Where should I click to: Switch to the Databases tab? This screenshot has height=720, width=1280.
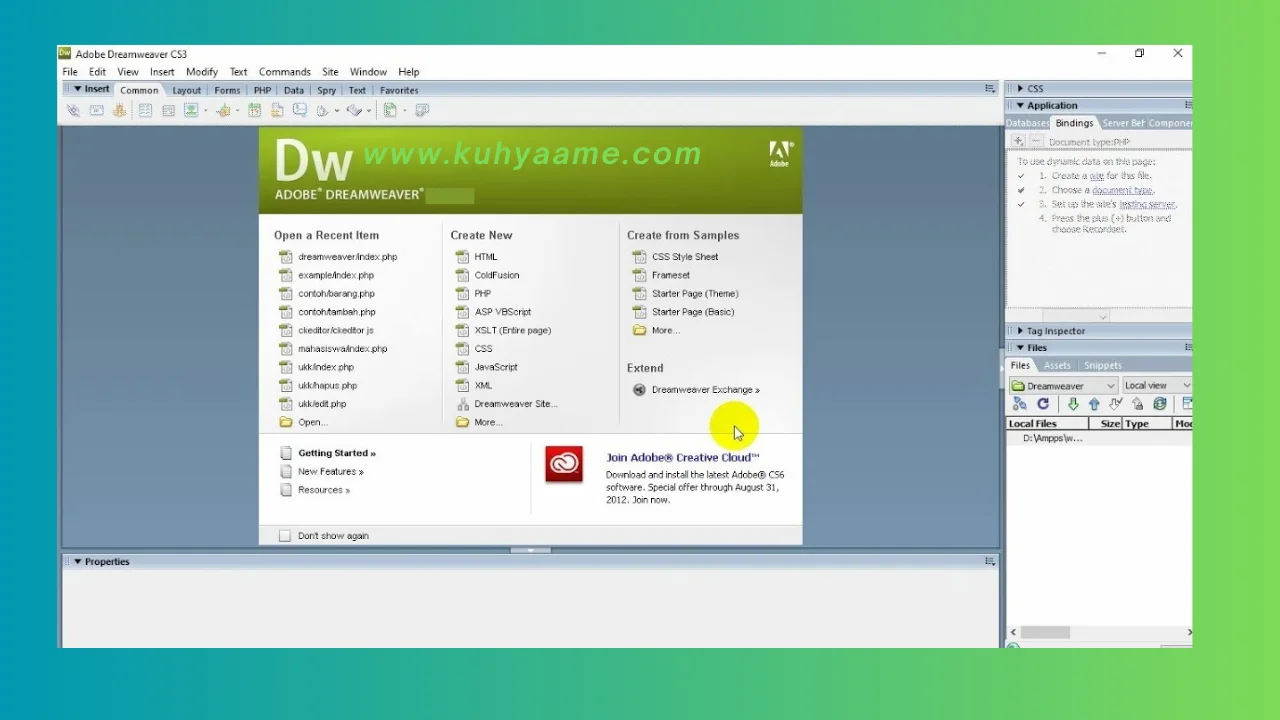point(1027,123)
